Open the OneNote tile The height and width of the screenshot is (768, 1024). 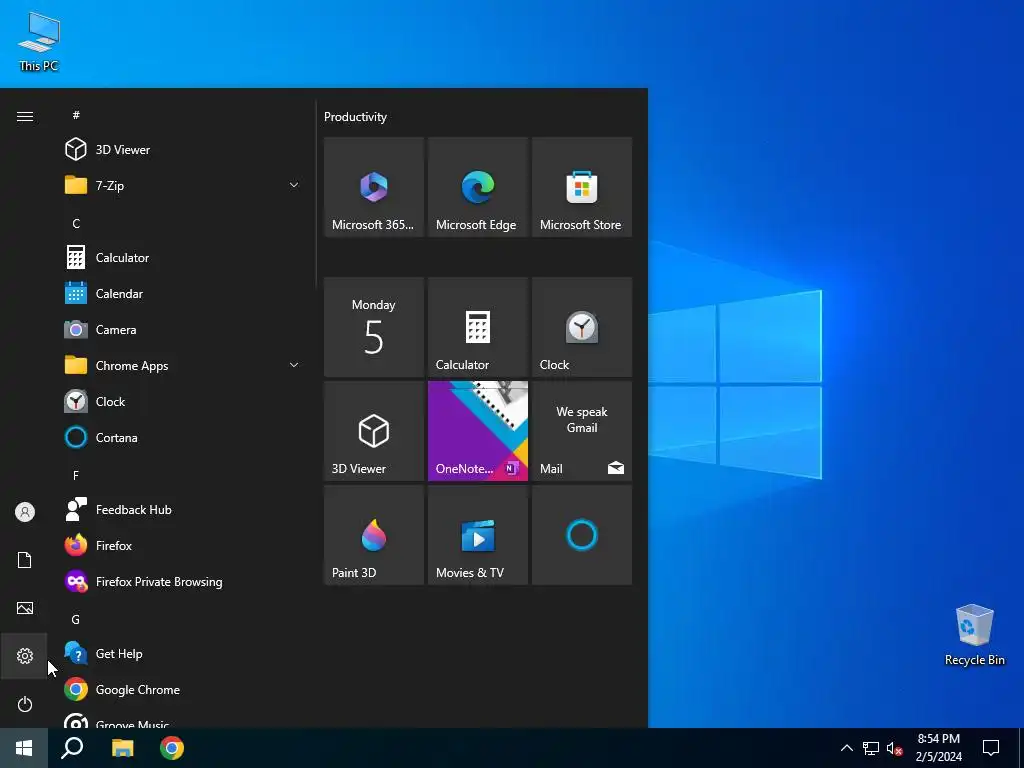point(477,431)
